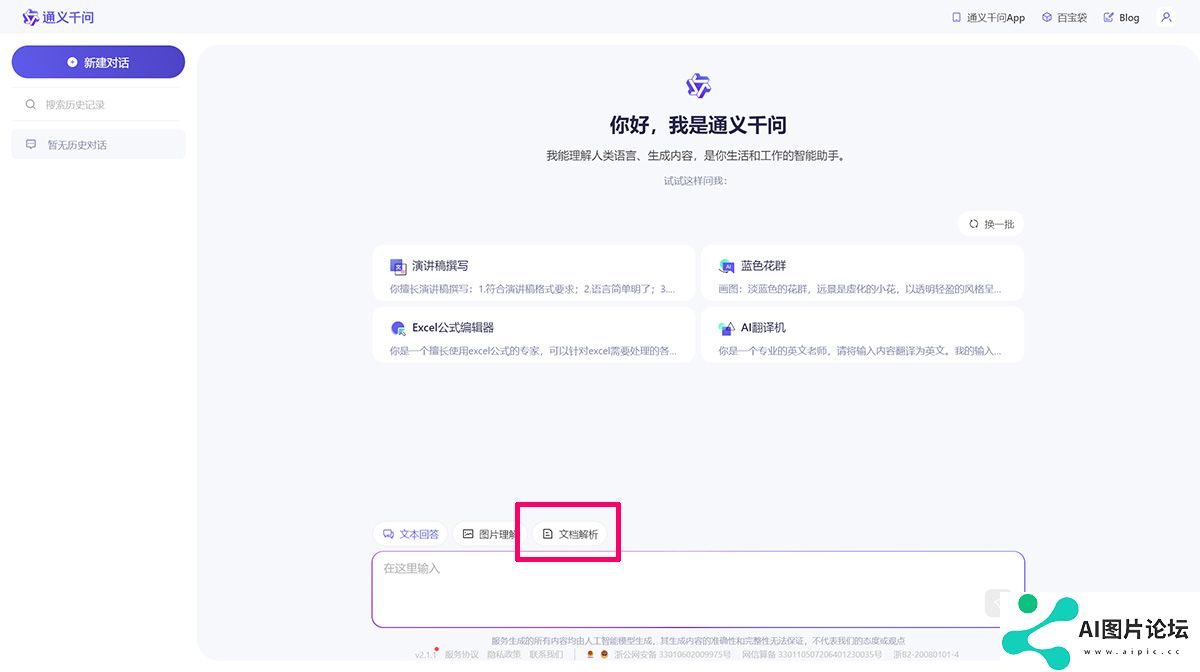Open the 联系我们 footer link
This screenshot has width=1200, height=672.
[x=546, y=655]
